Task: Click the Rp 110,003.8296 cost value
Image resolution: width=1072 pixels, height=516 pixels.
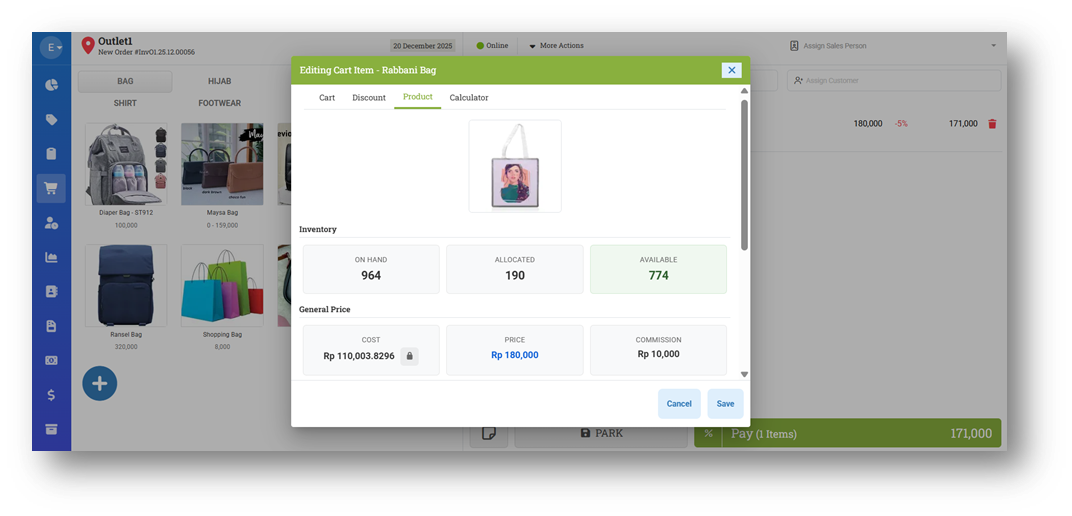Action: [x=359, y=356]
